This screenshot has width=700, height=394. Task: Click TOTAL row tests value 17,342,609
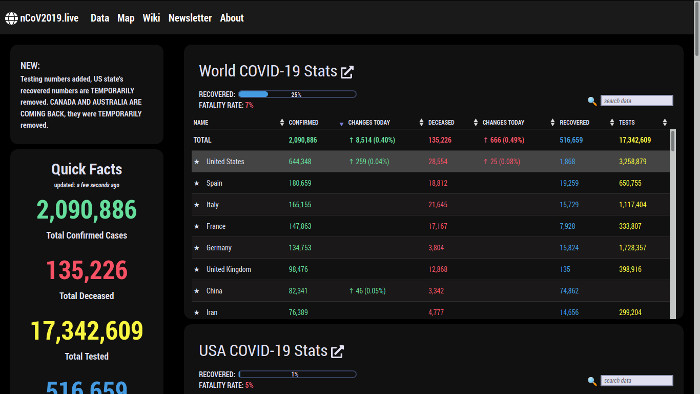635,140
